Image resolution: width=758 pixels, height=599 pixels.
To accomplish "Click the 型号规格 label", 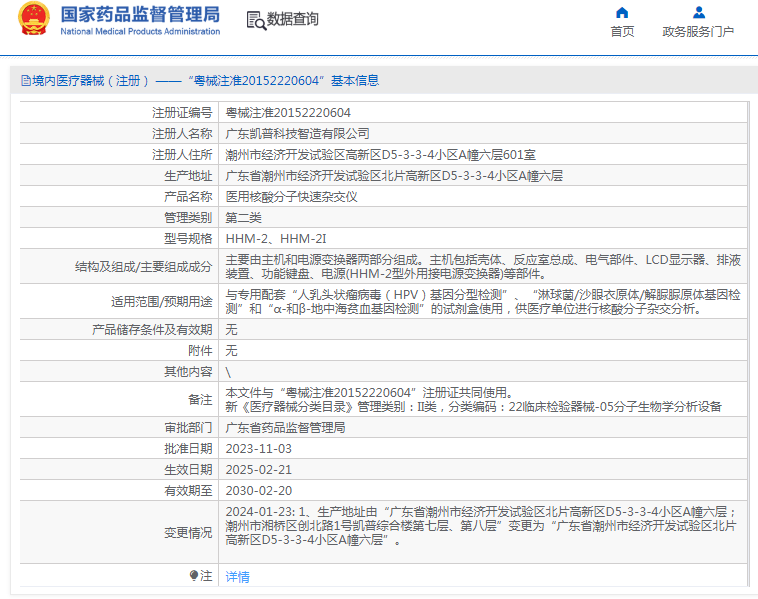I will point(188,239).
